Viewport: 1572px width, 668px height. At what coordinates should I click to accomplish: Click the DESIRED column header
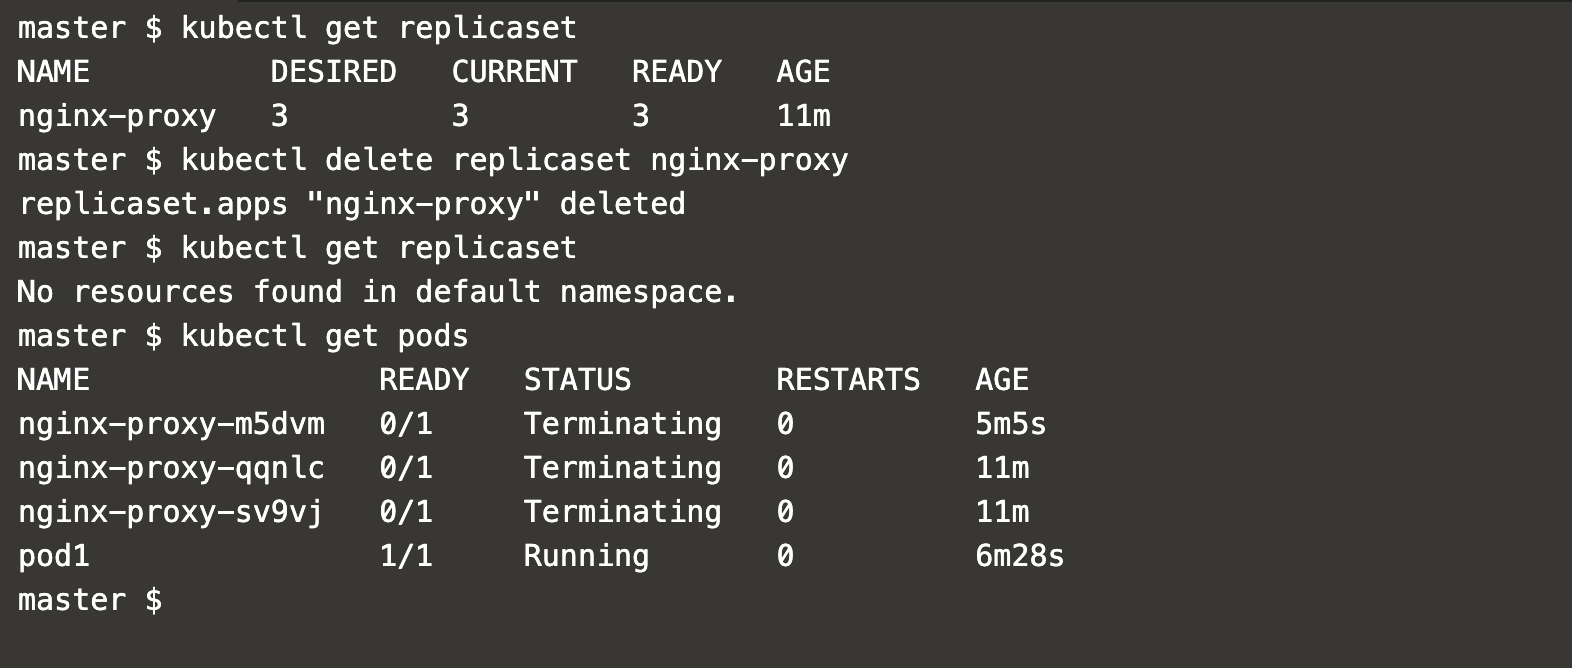click(x=333, y=72)
